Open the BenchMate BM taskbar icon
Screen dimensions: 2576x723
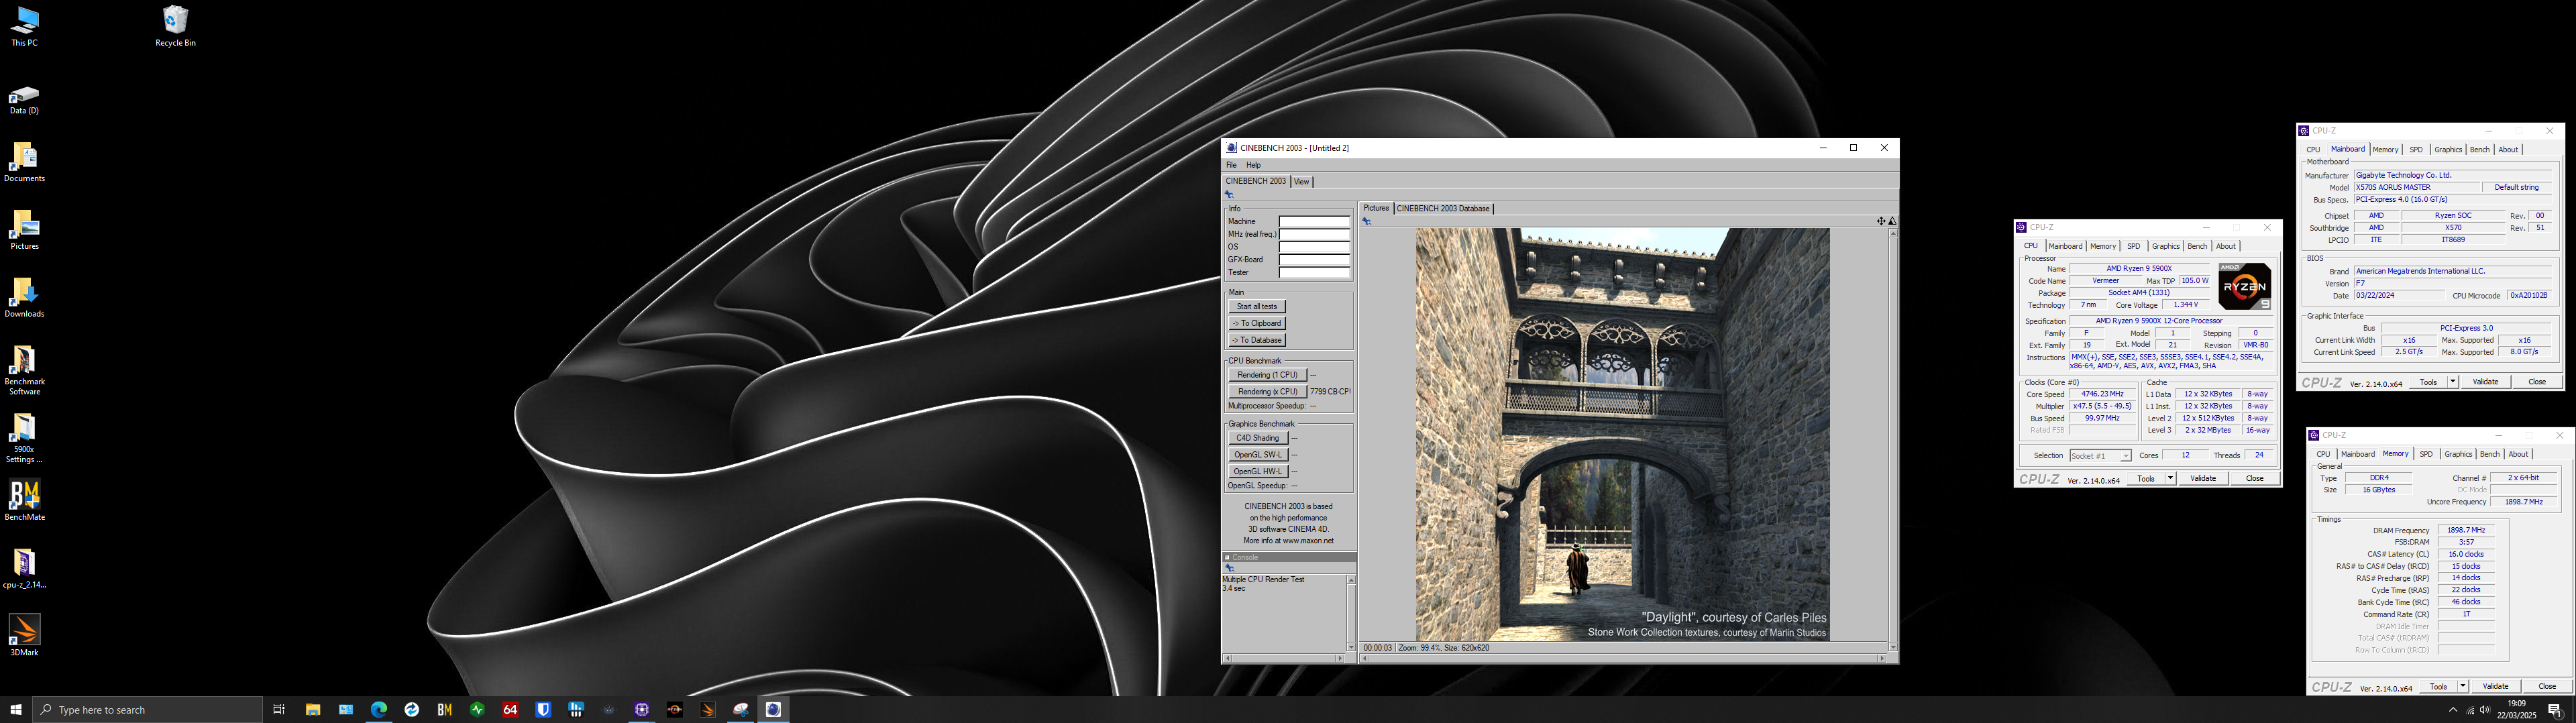445,710
